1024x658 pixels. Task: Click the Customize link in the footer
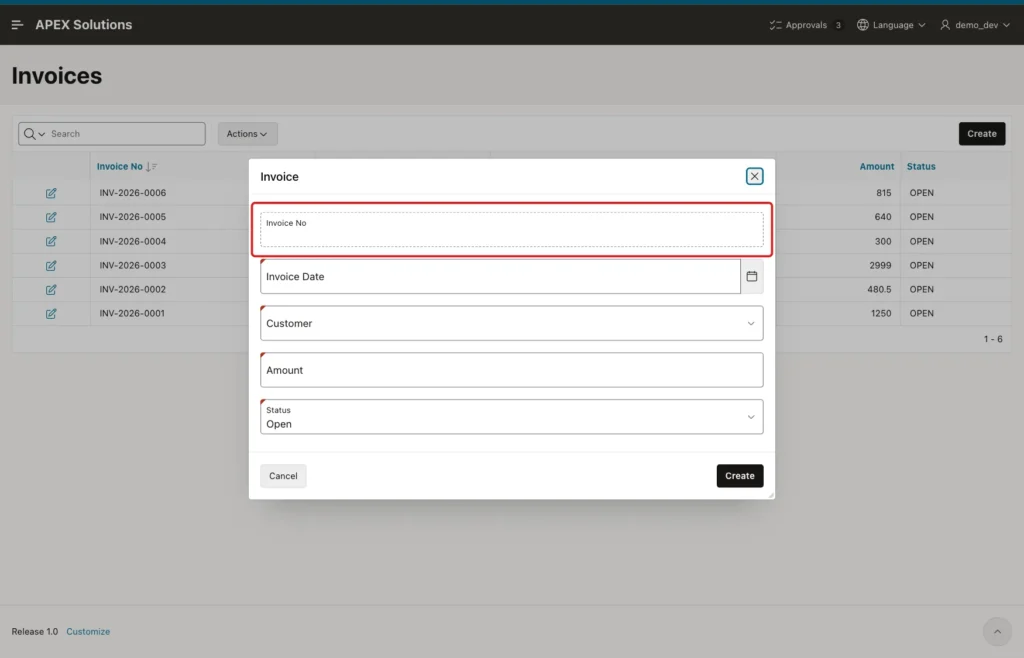click(88, 632)
